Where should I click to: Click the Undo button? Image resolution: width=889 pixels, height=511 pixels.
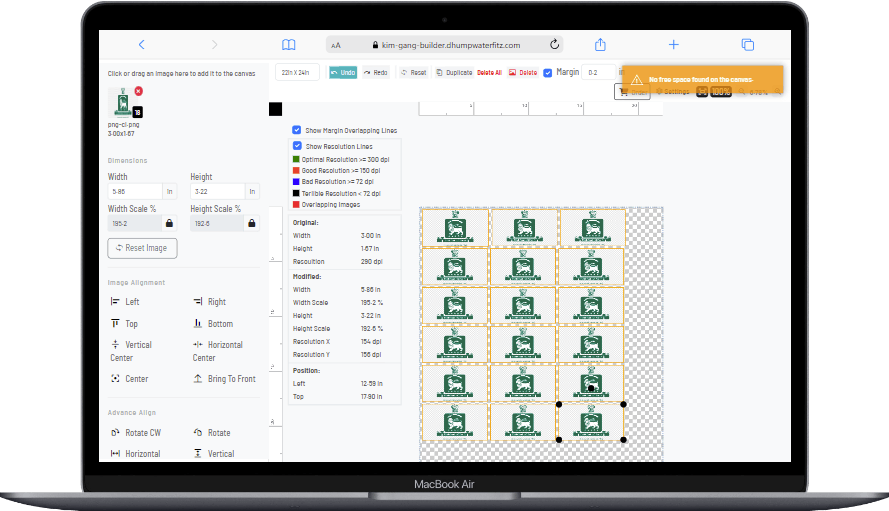click(x=342, y=72)
